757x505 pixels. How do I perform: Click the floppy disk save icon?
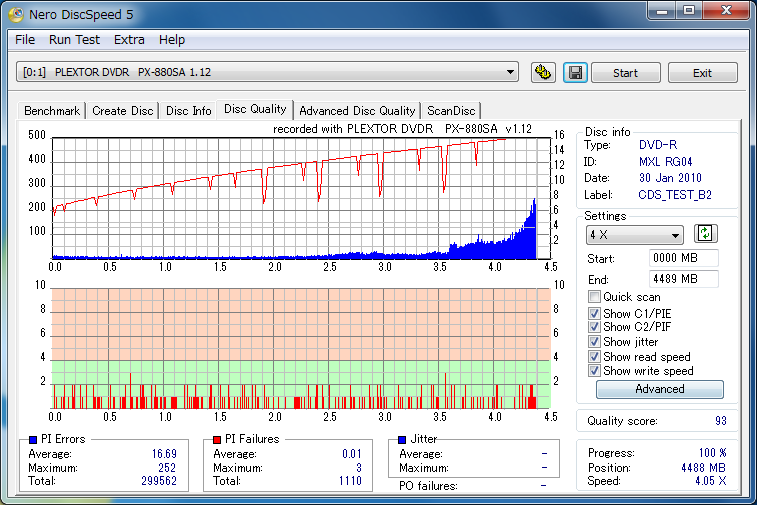click(x=574, y=73)
